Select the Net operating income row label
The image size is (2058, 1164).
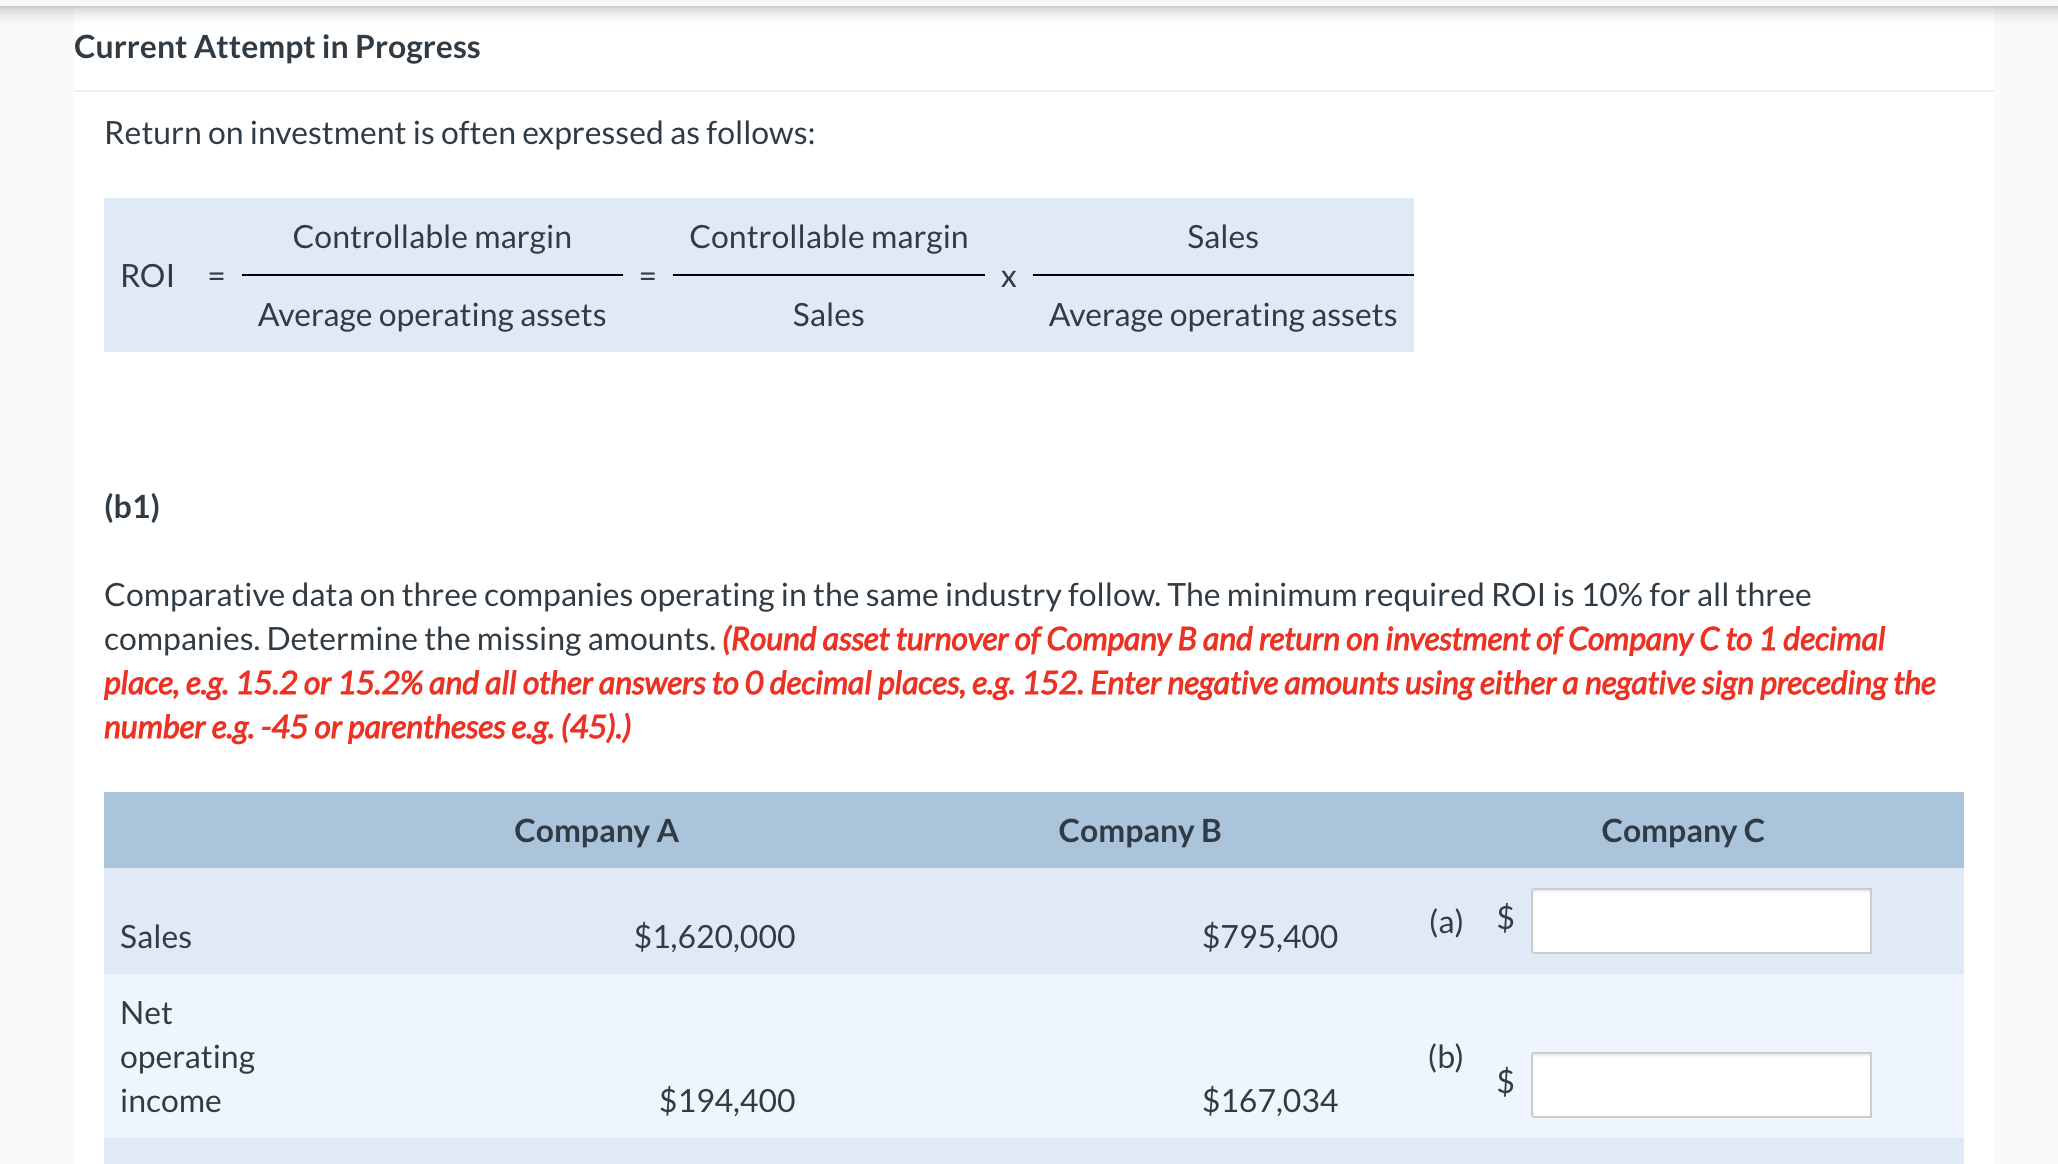[188, 1056]
